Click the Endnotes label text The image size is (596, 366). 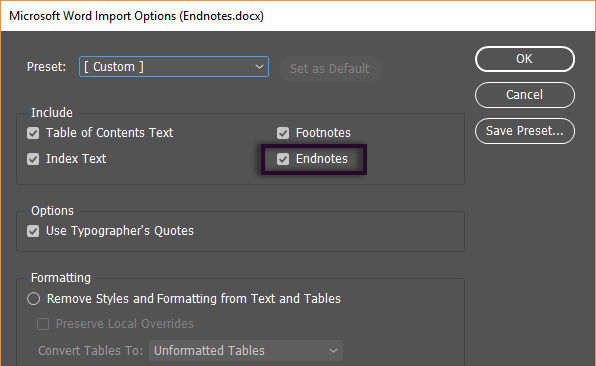click(x=322, y=159)
